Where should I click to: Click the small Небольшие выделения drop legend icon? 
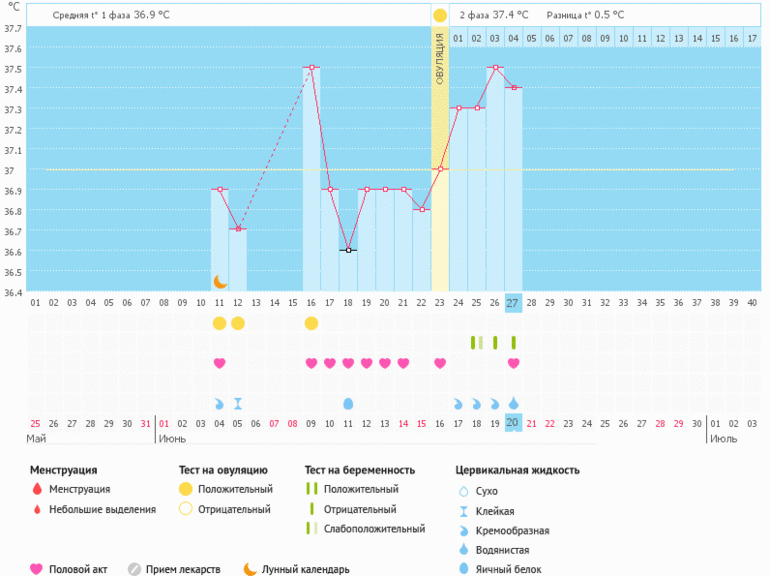tap(37, 510)
